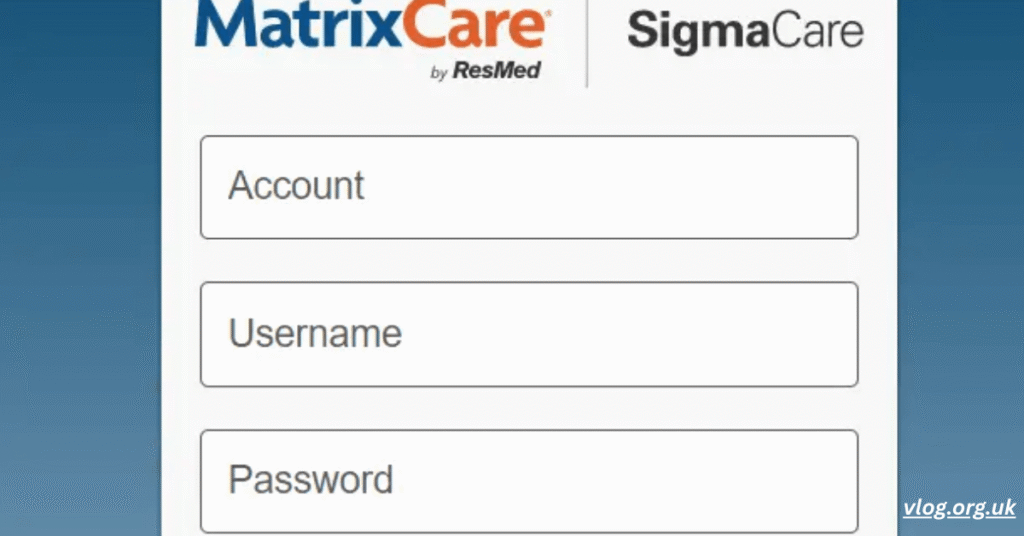Open the vlog.org.uk watermark link
Screen dimensions: 1024x536
(959, 508)
